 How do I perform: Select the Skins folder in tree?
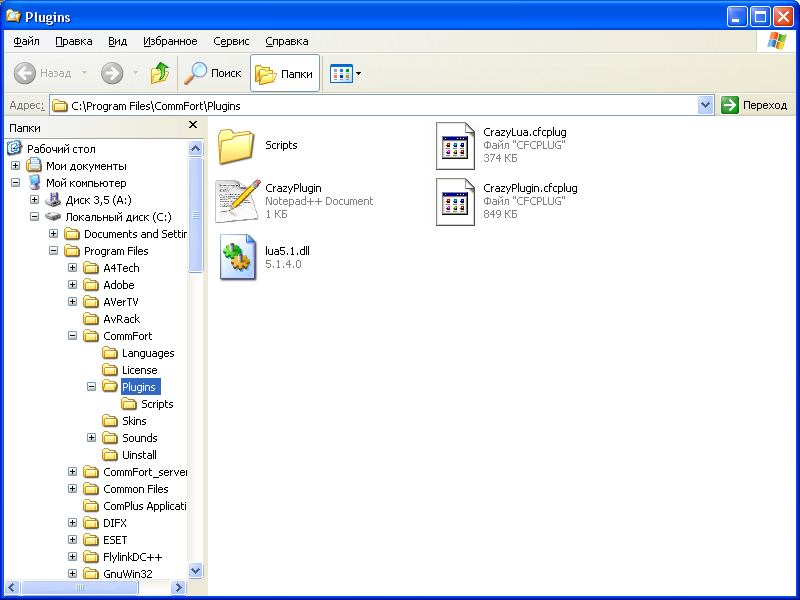click(x=134, y=421)
